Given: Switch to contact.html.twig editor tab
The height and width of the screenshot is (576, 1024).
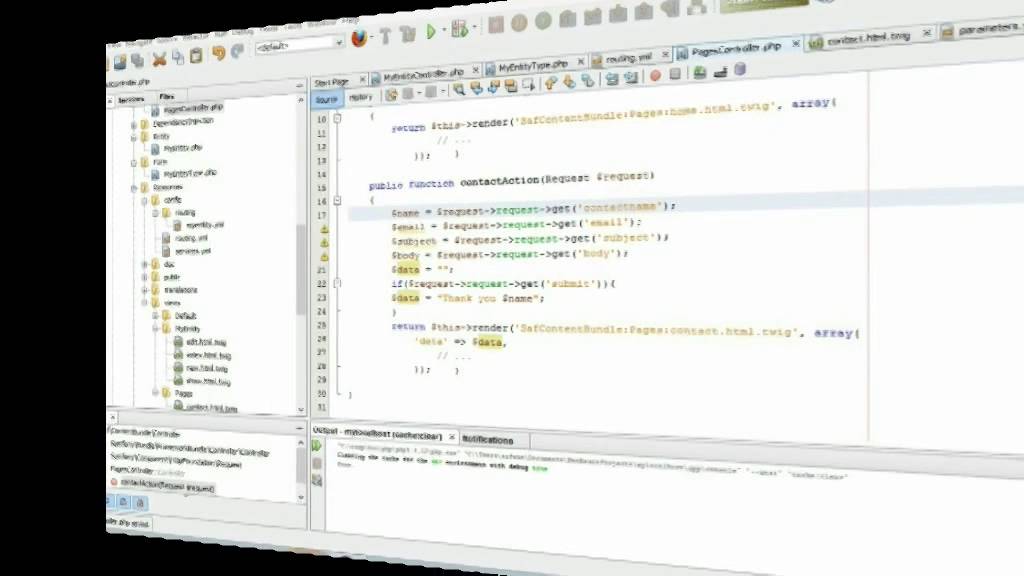Looking at the screenshot, I should 869,38.
